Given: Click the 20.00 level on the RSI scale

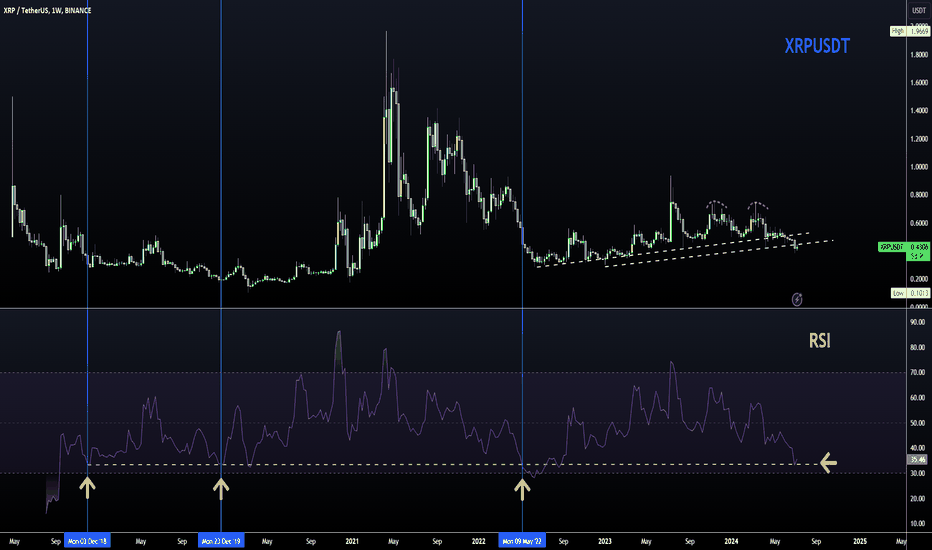Looking at the screenshot, I should pos(918,499).
